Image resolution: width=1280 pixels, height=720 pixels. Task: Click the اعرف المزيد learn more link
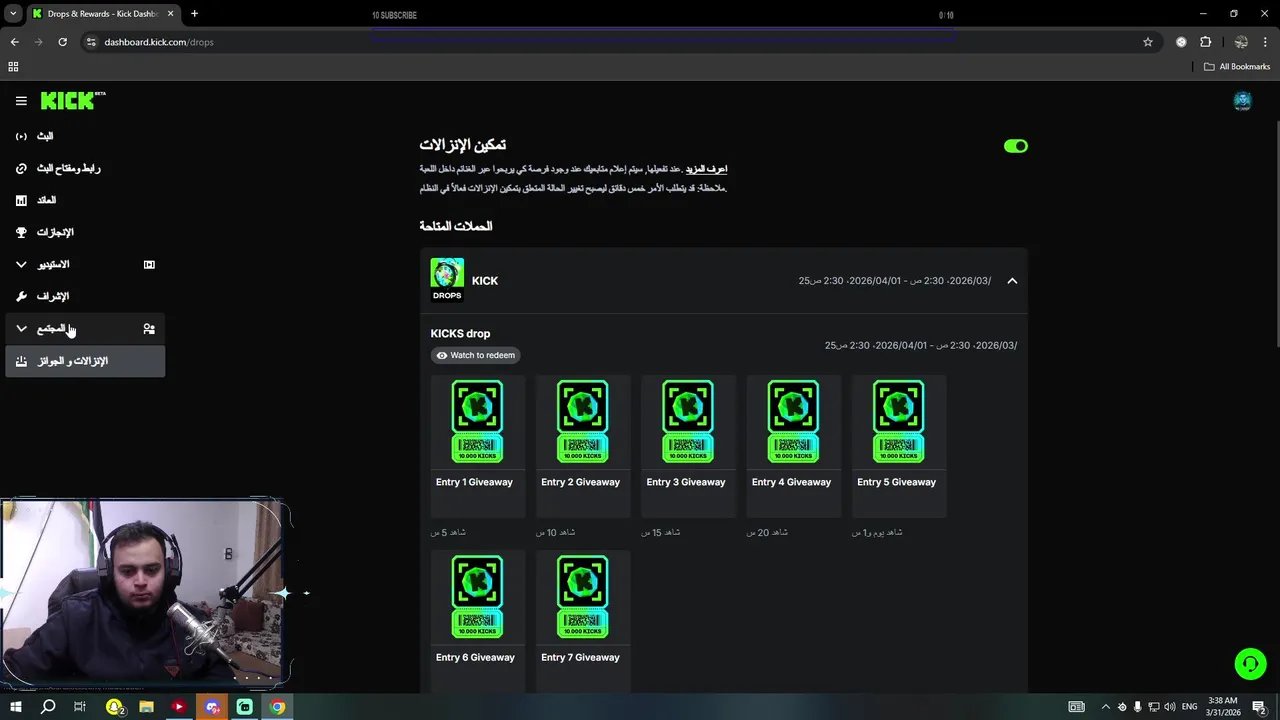(706, 169)
